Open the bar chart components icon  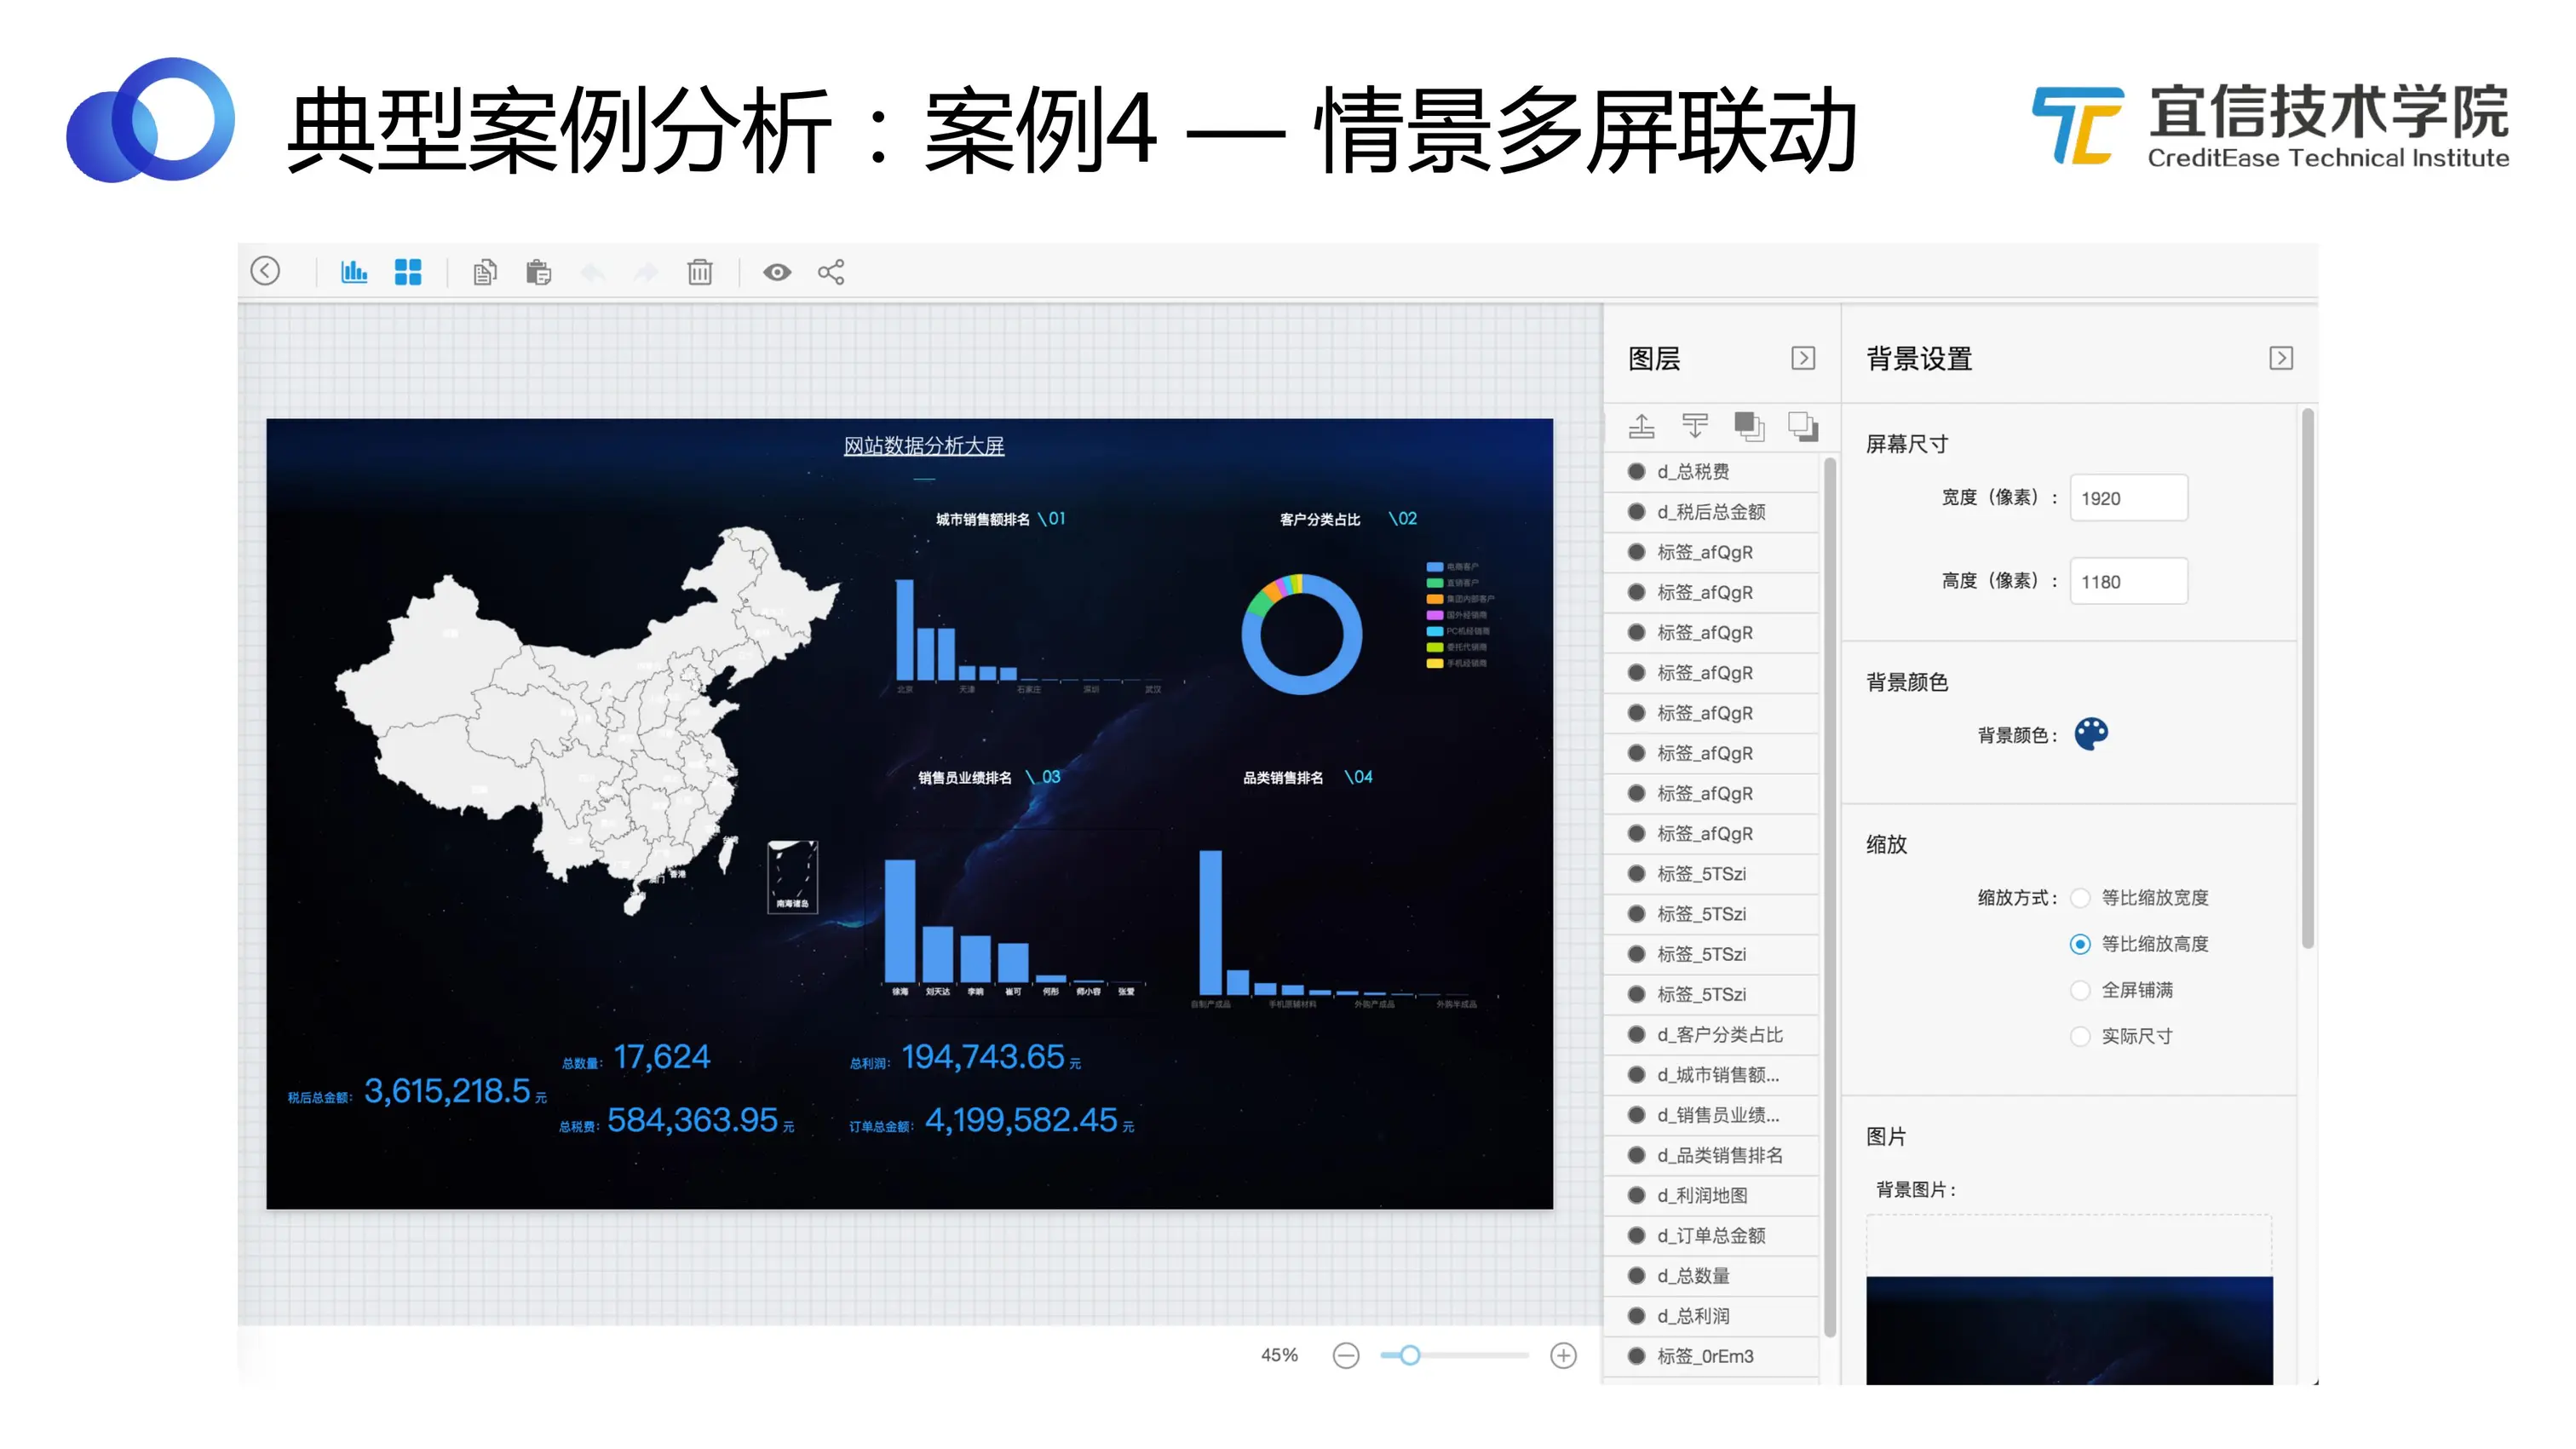354,272
